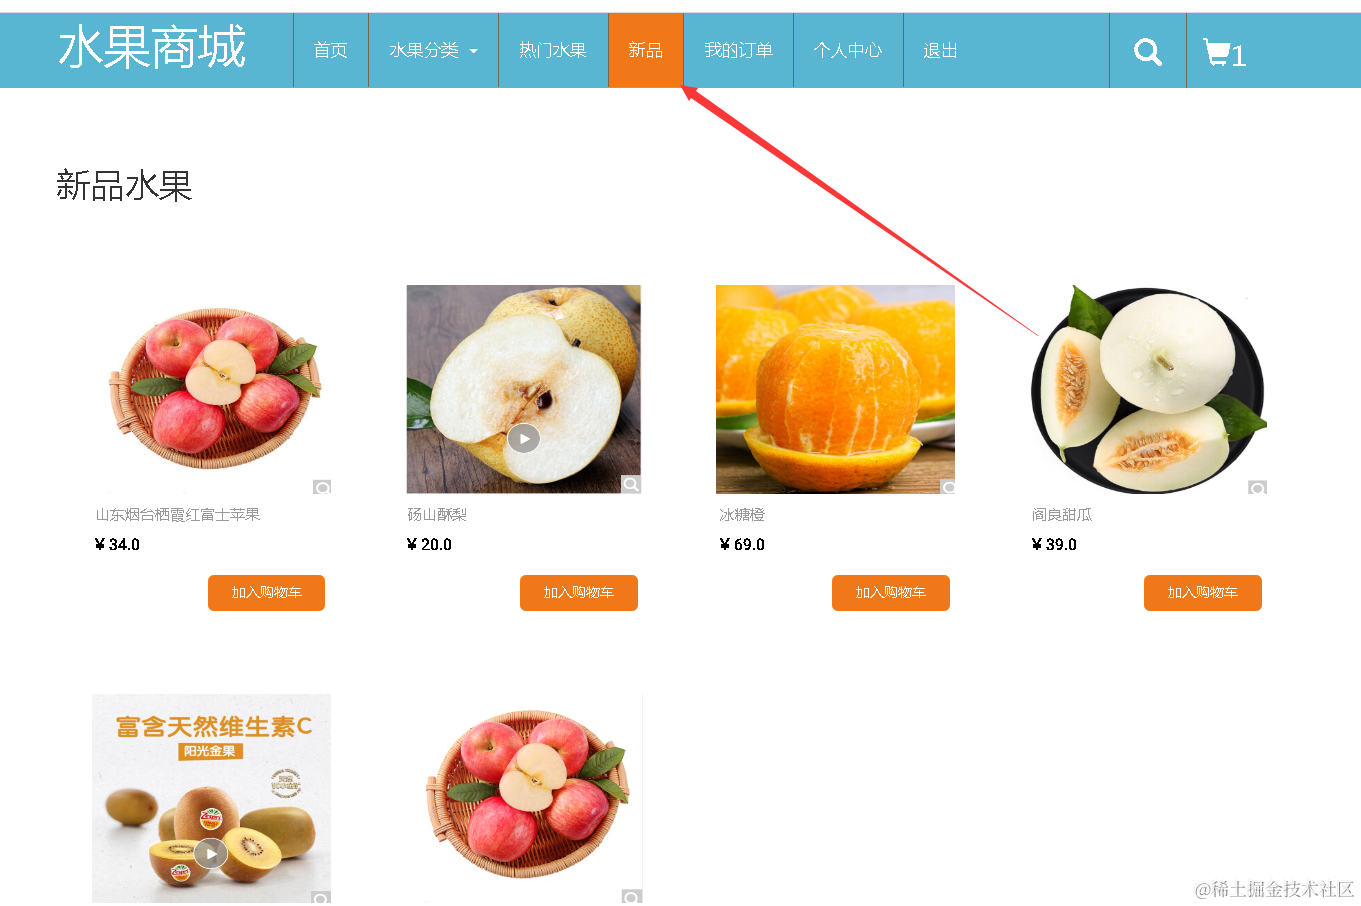
Task: Click zoom icon on 冰糖橙 orange image
Action: point(948,487)
